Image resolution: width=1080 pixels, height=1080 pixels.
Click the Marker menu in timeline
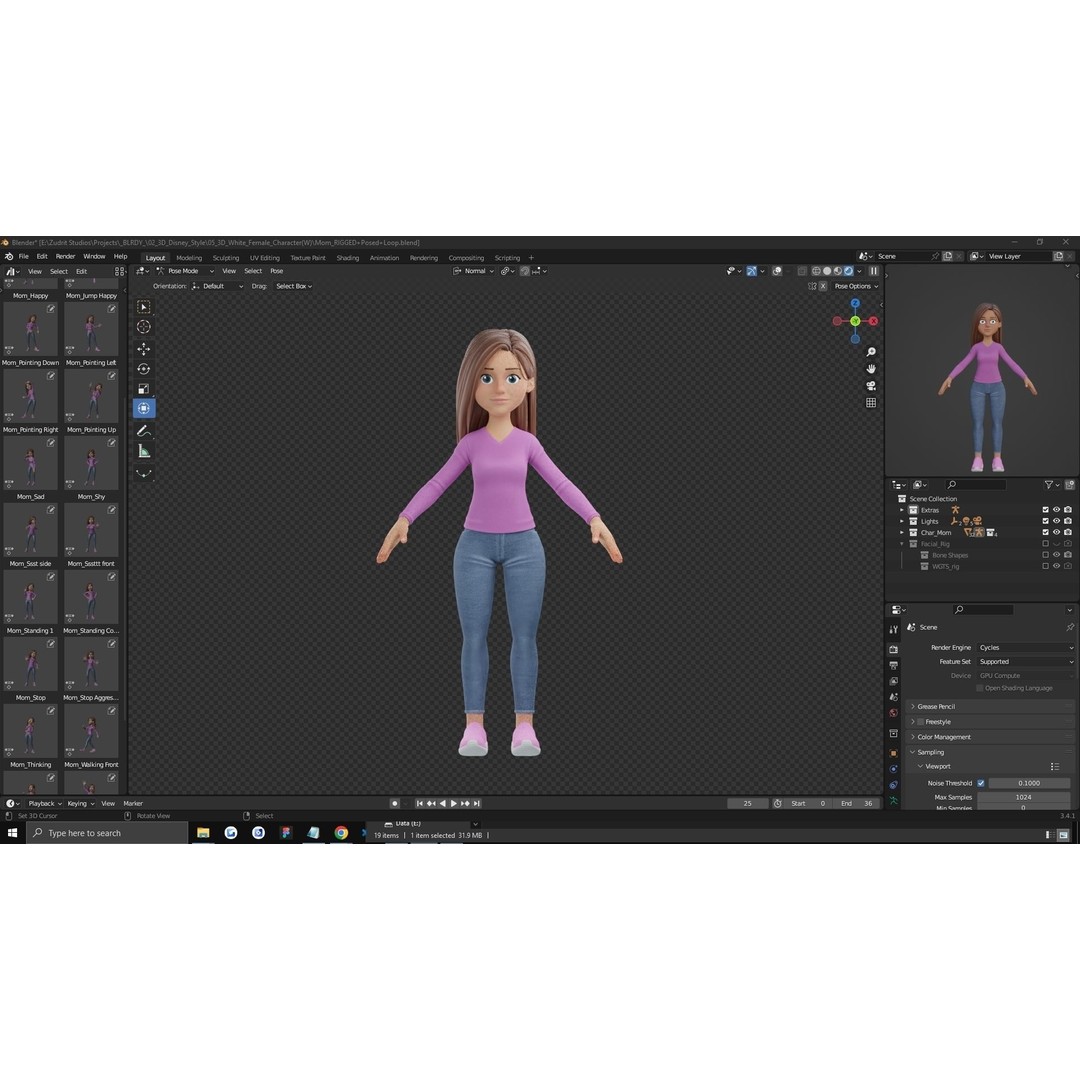(133, 804)
